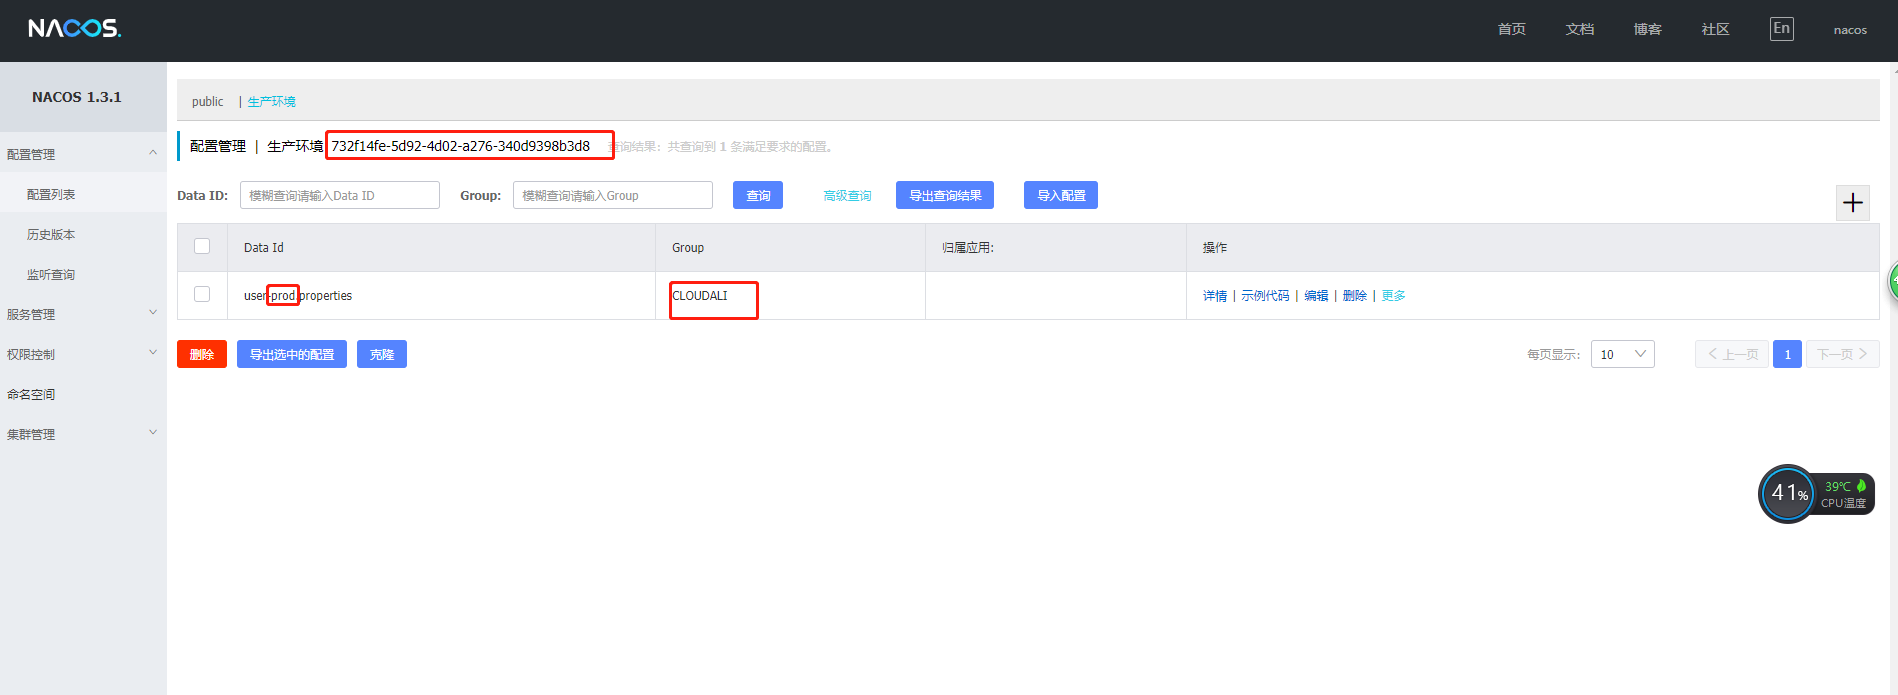Image resolution: width=1898 pixels, height=695 pixels.
Task: Click the NACOS logo
Action: click(75, 28)
